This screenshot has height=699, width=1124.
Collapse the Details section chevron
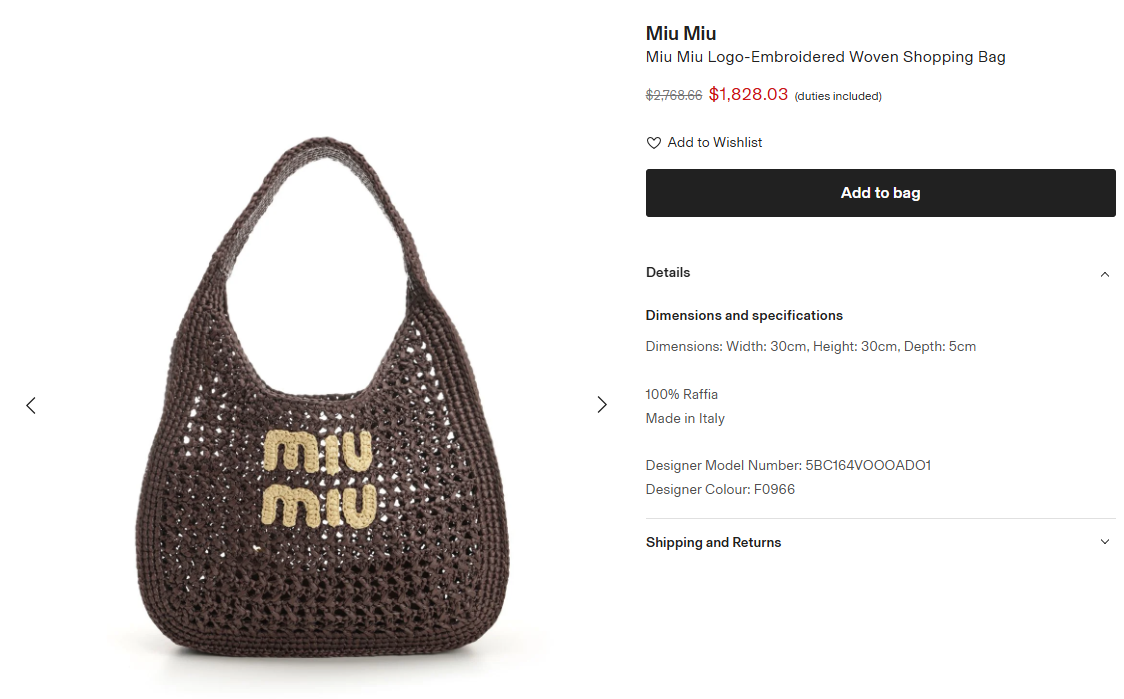(1104, 274)
